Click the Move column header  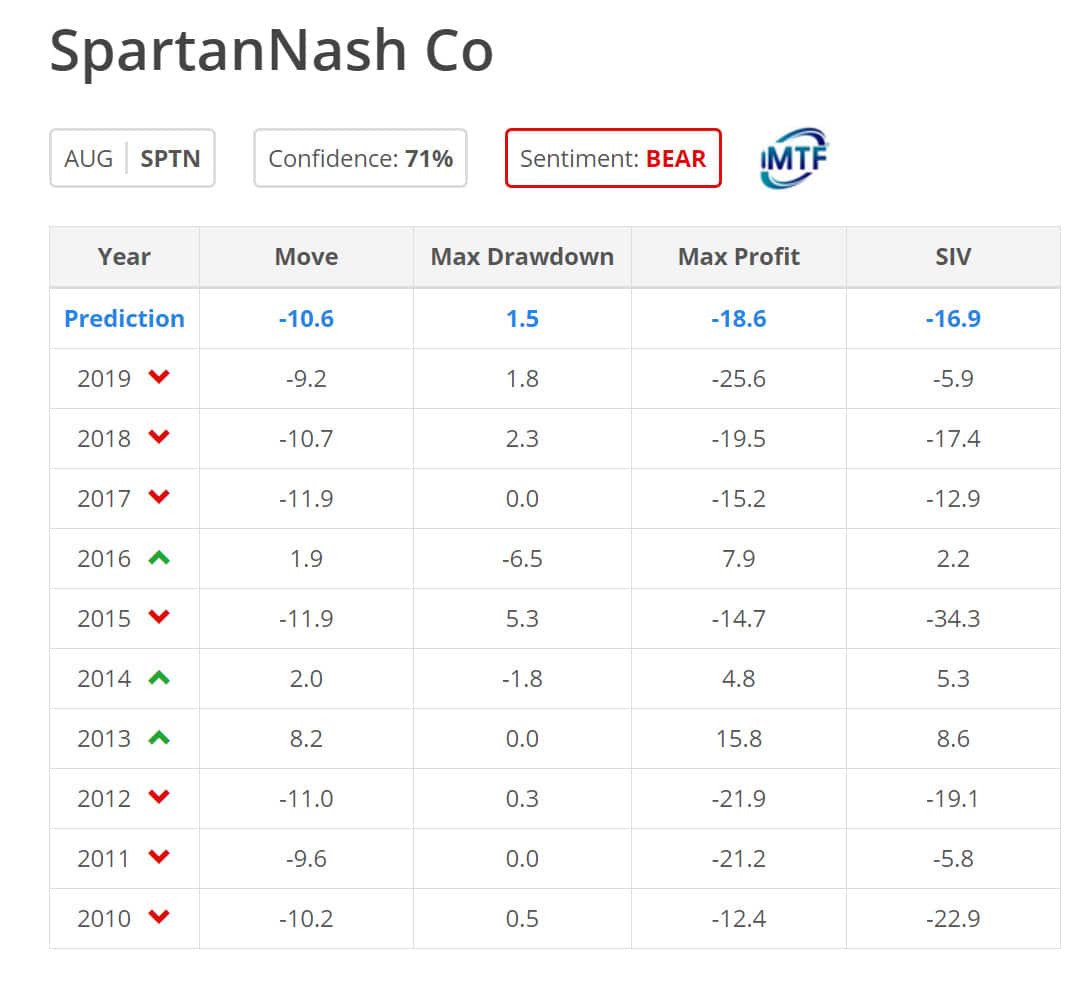click(x=306, y=257)
